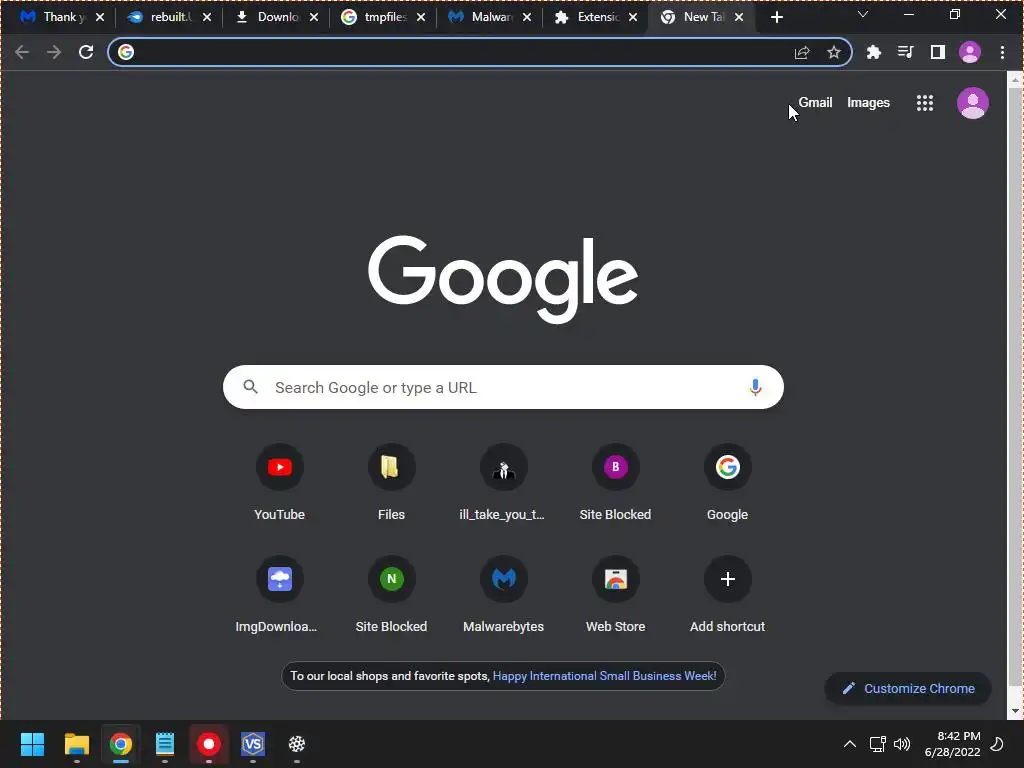
Task: Open the Gmail link
Action: [815, 103]
